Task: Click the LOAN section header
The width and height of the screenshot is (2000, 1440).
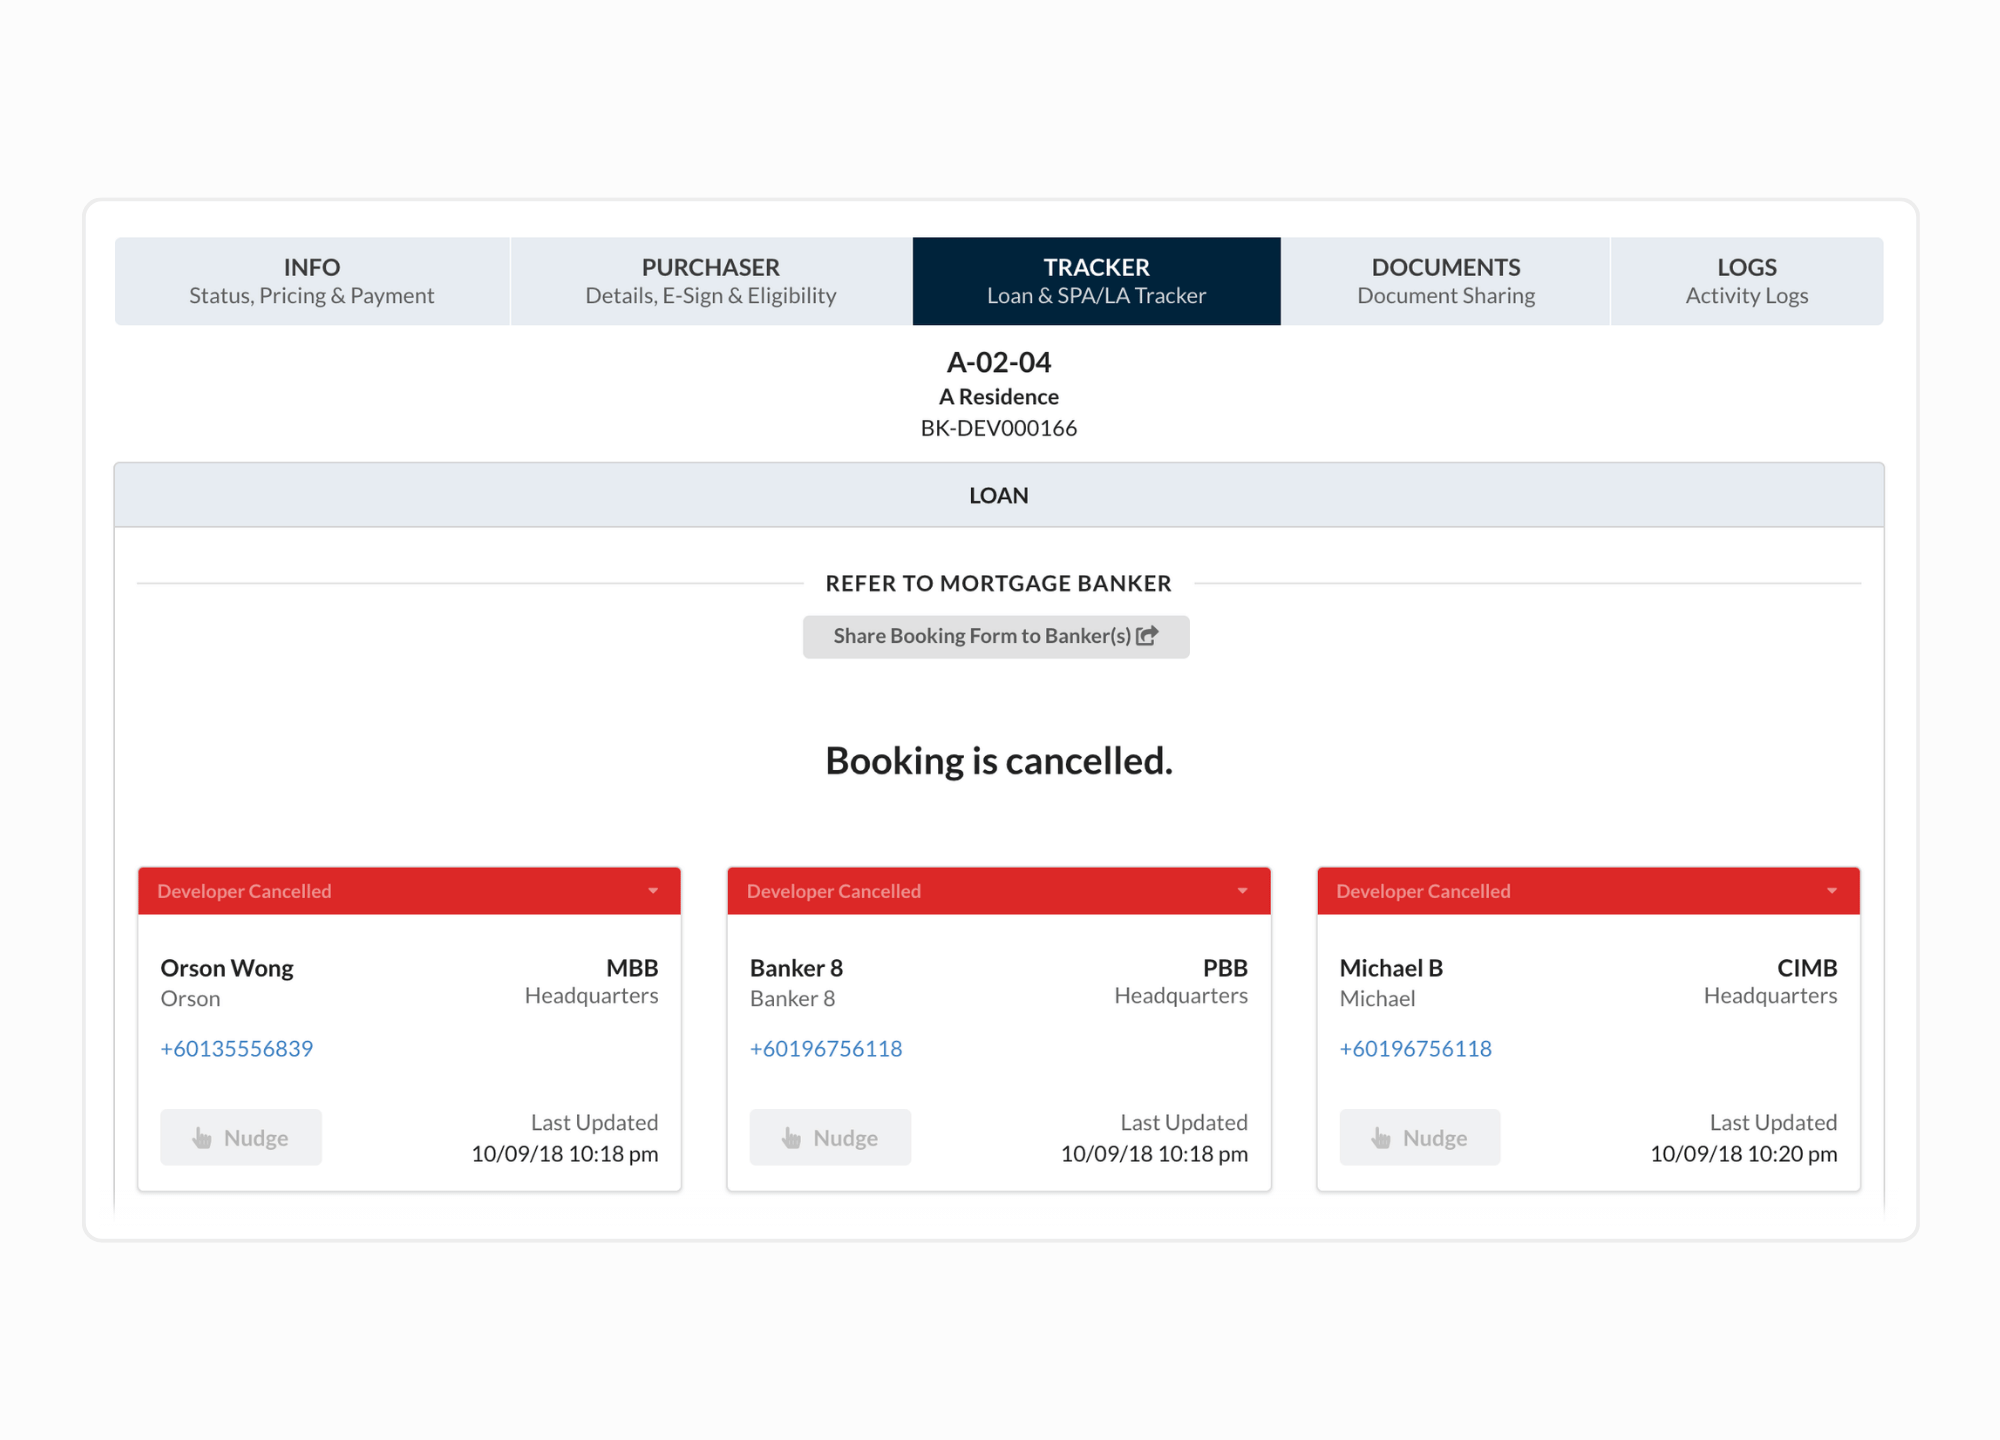Action: [999, 495]
